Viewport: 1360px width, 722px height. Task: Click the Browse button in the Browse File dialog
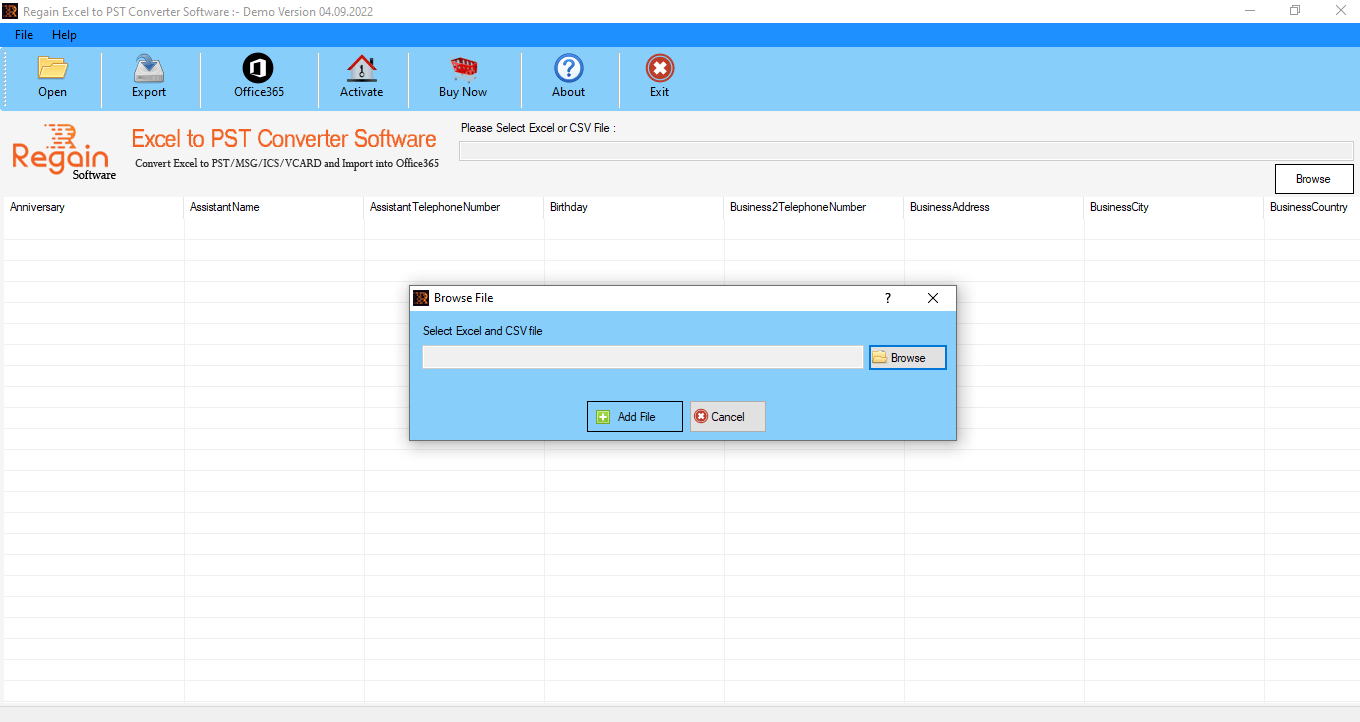pyautogui.click(x=907, y=356)
